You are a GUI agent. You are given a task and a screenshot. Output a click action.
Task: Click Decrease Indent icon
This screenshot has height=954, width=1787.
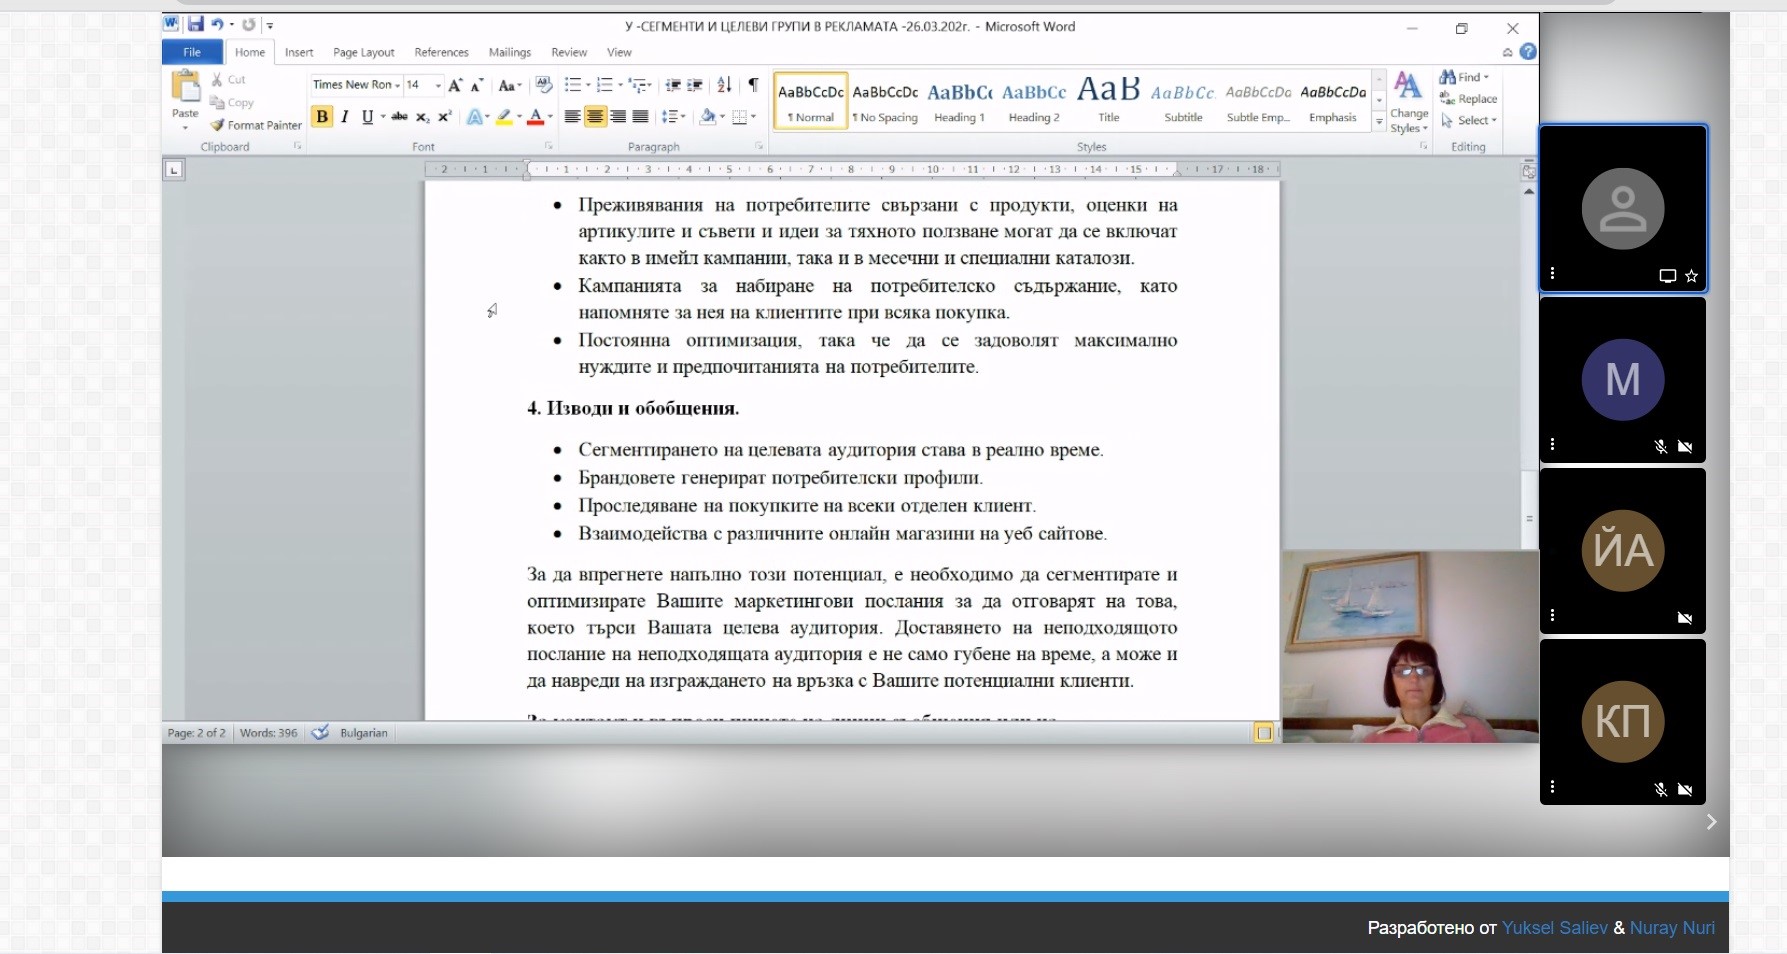tap(673, 85)
